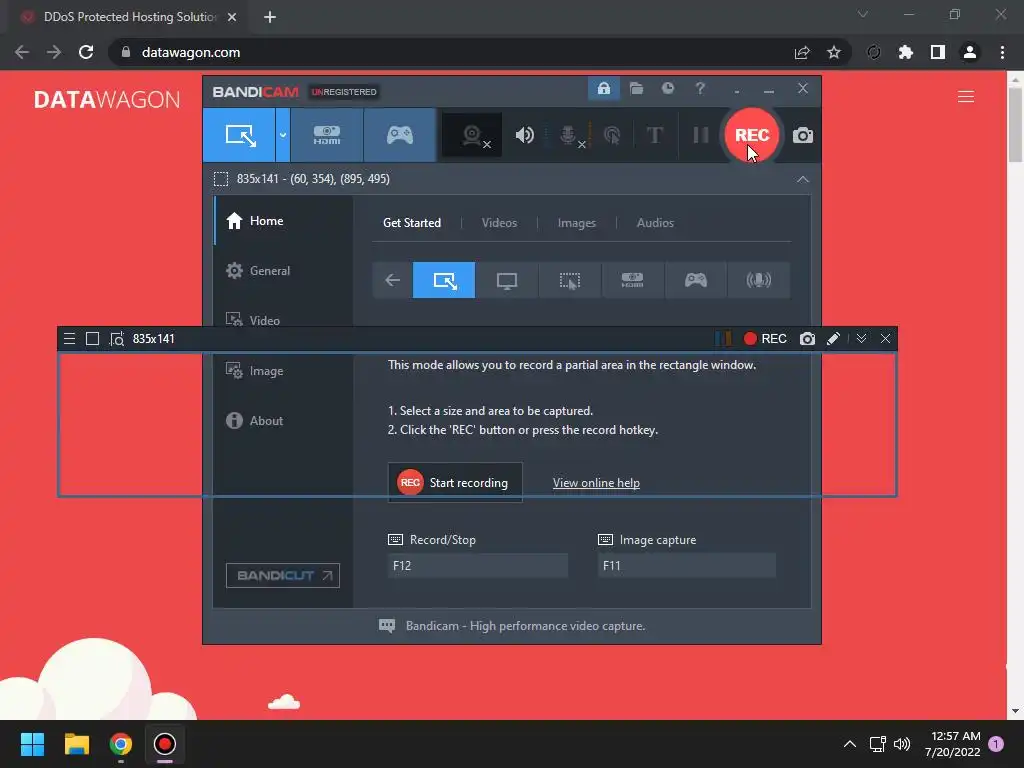The height and width of the screenshot is (768, 1024).
Task: Click the back arrow in mode row
Action: 392,280
